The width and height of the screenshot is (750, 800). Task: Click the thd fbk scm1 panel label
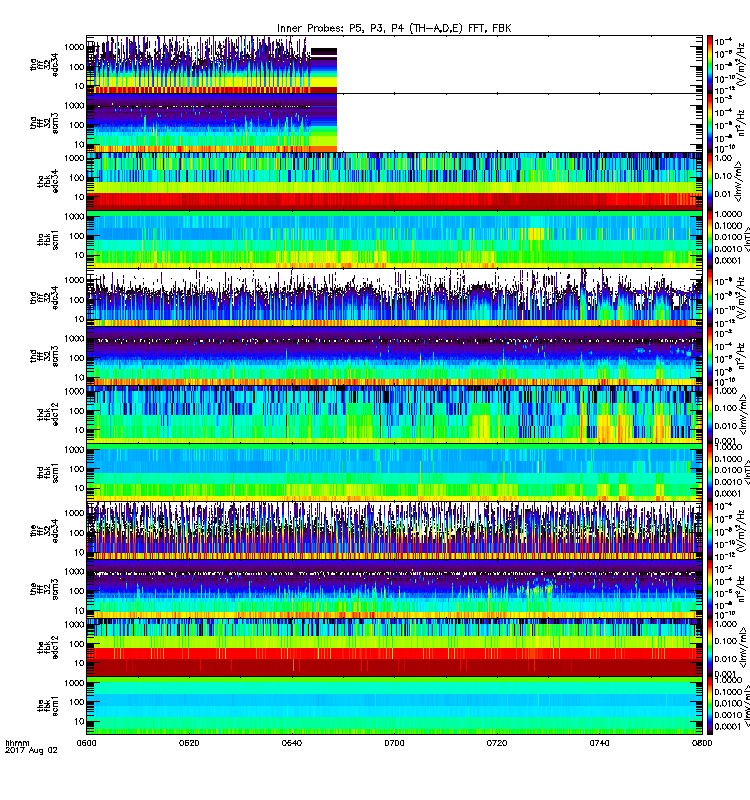[x=48, y=473]
